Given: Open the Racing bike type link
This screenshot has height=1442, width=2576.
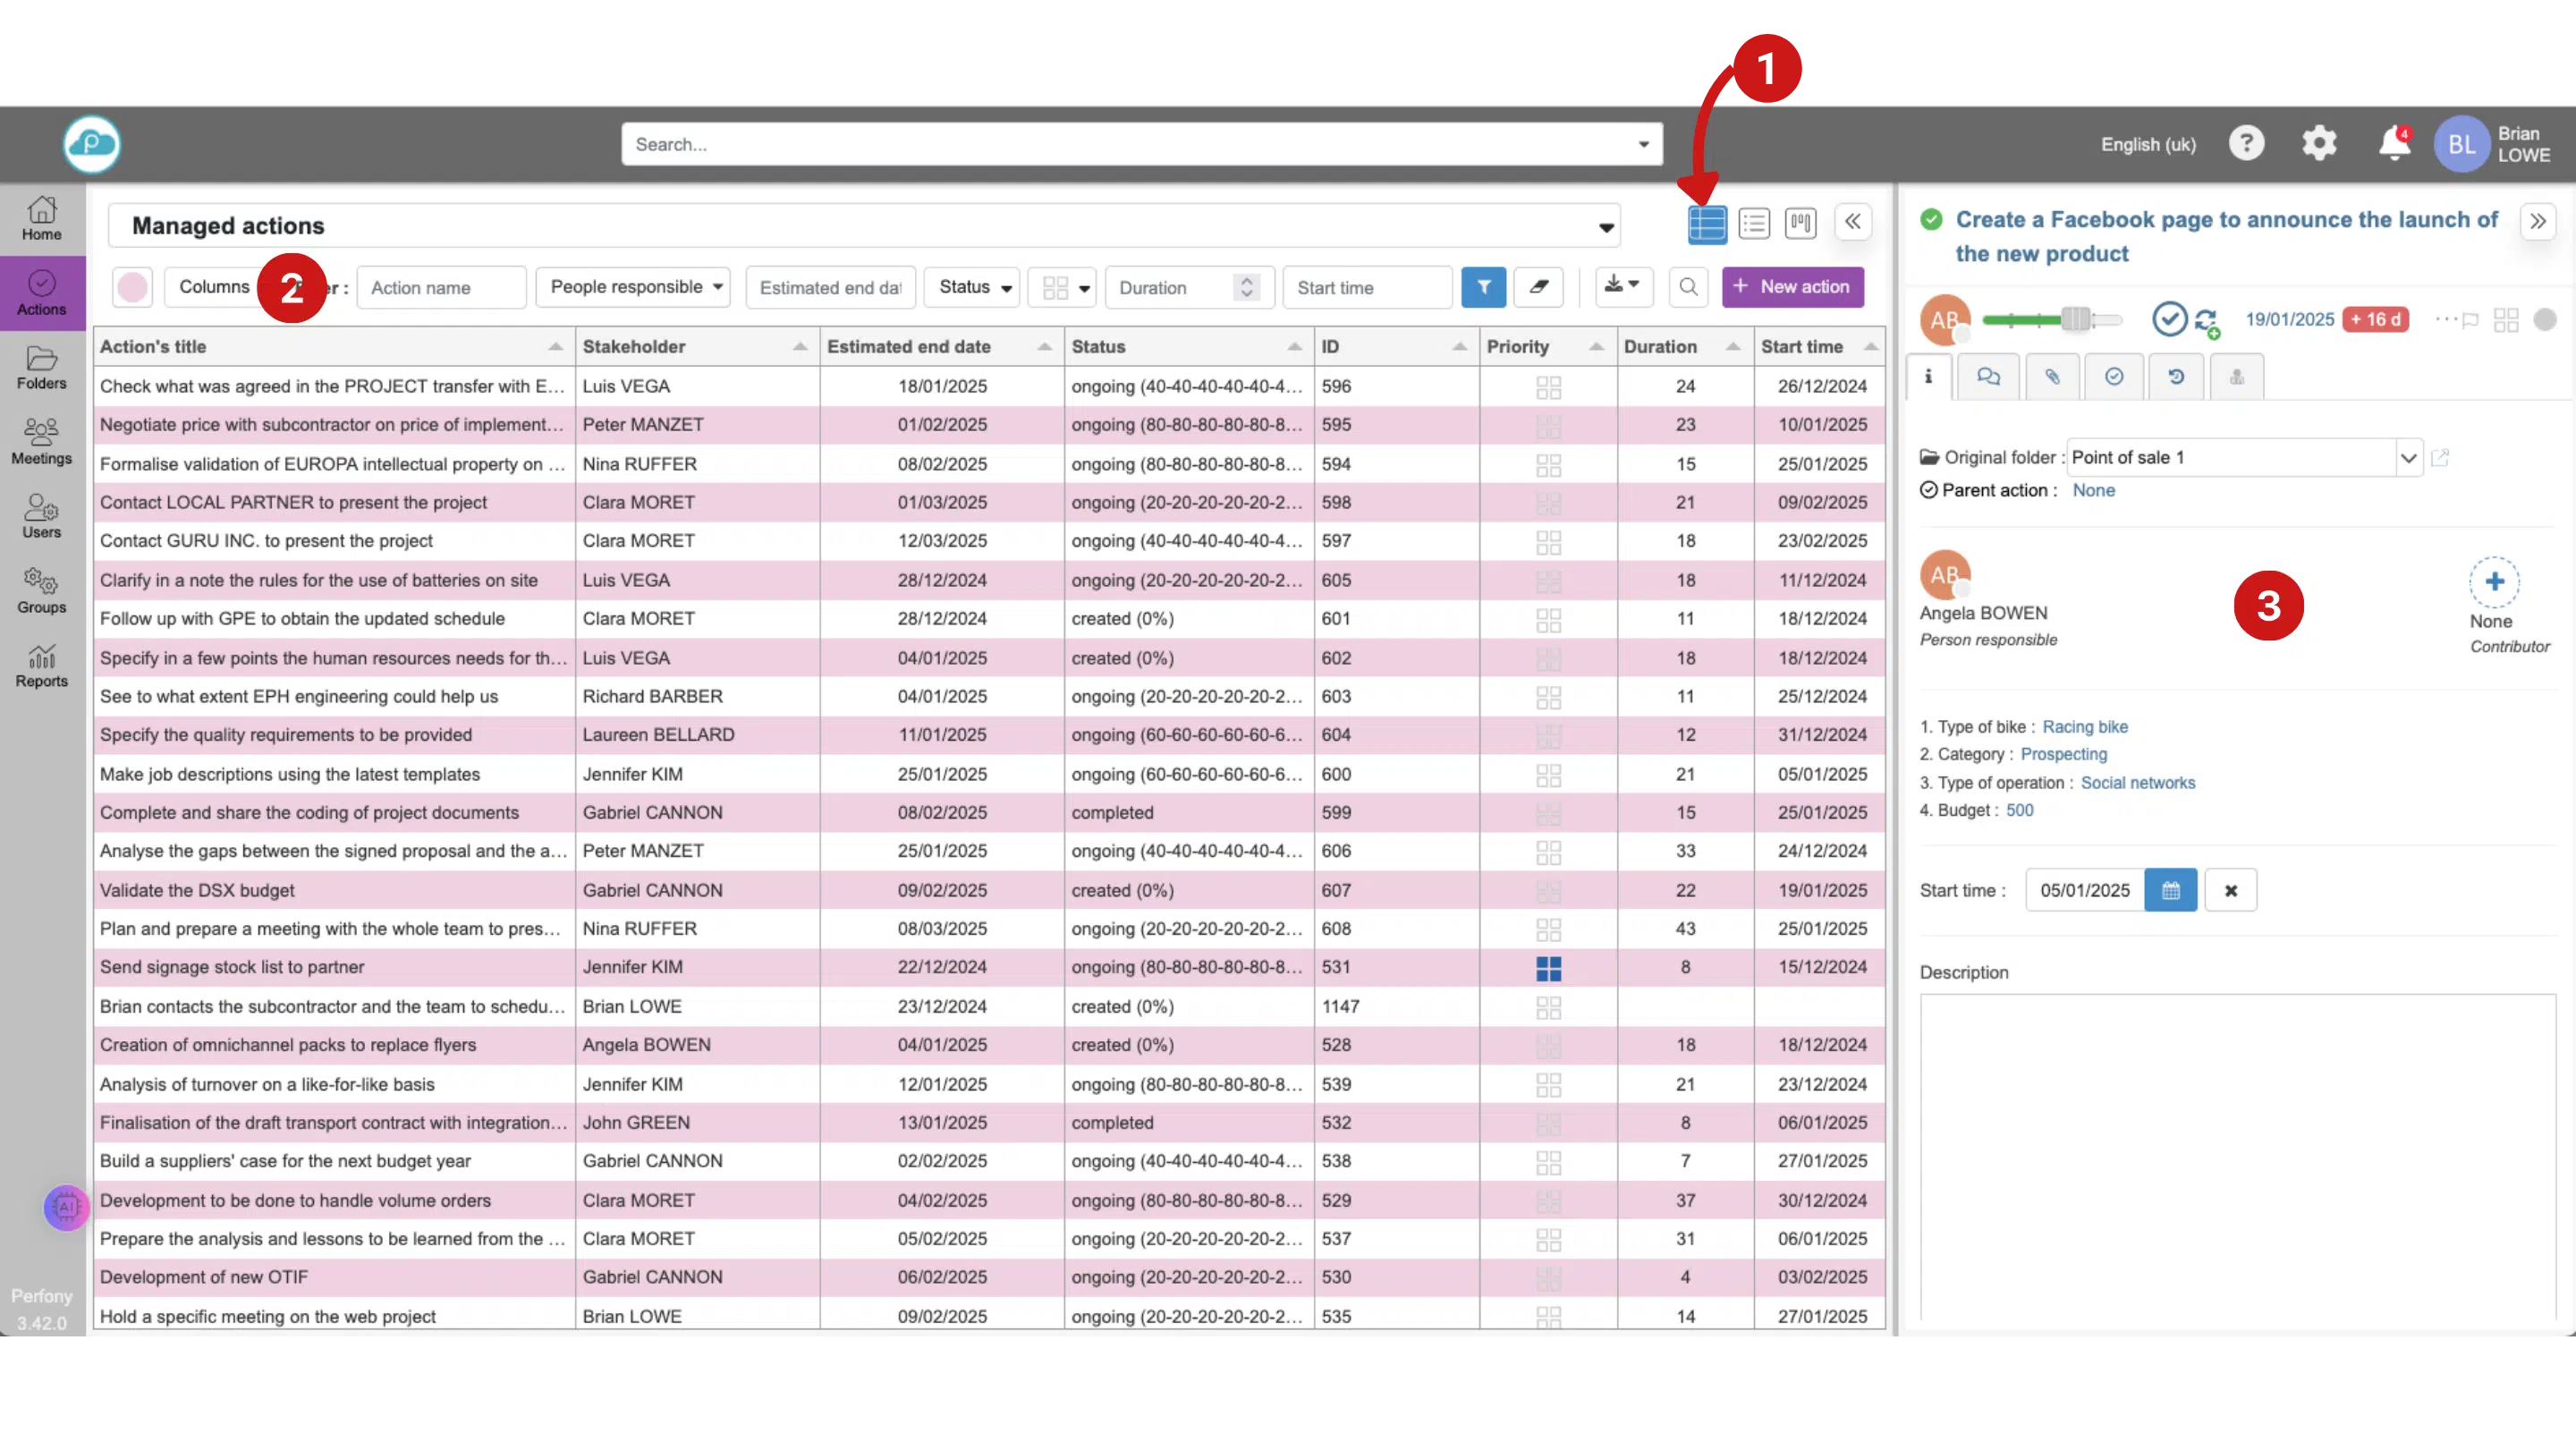Looking at the screenshot, I should coord(2084,727).
